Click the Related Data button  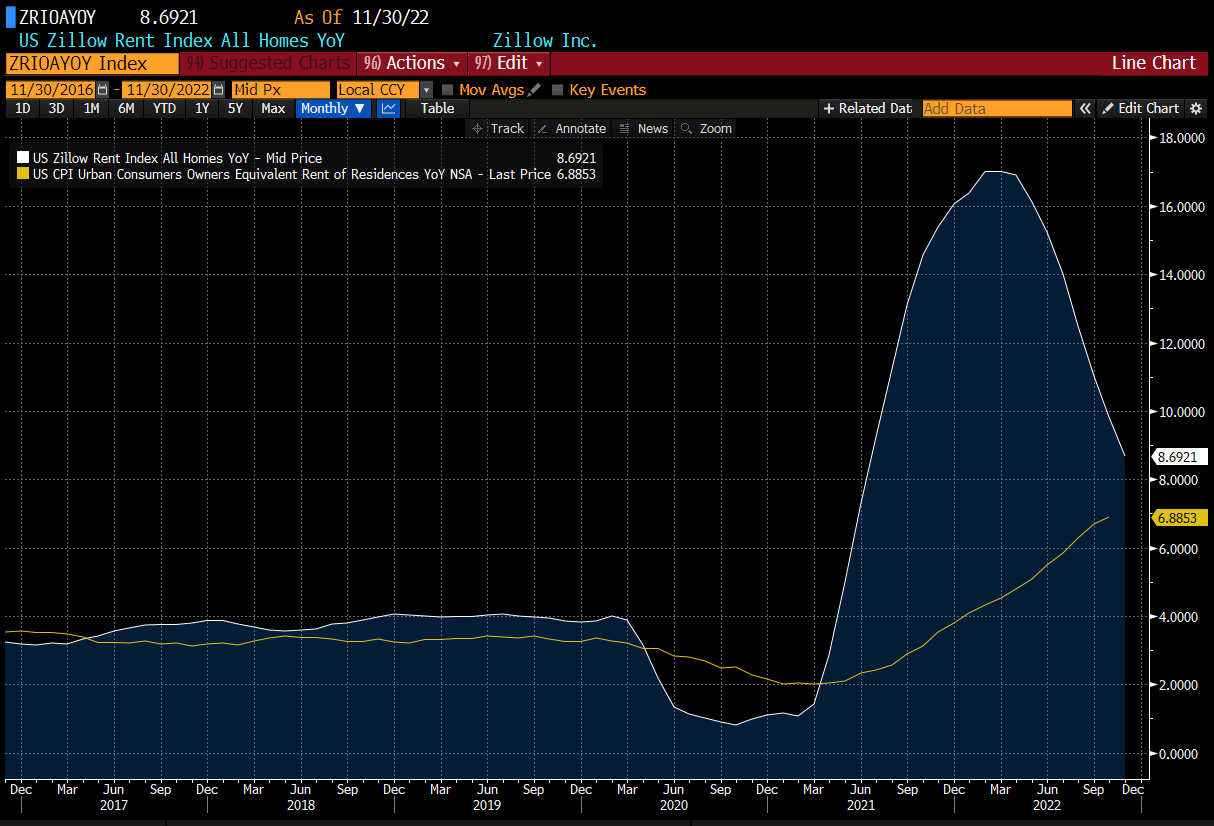tap(867, 108)
